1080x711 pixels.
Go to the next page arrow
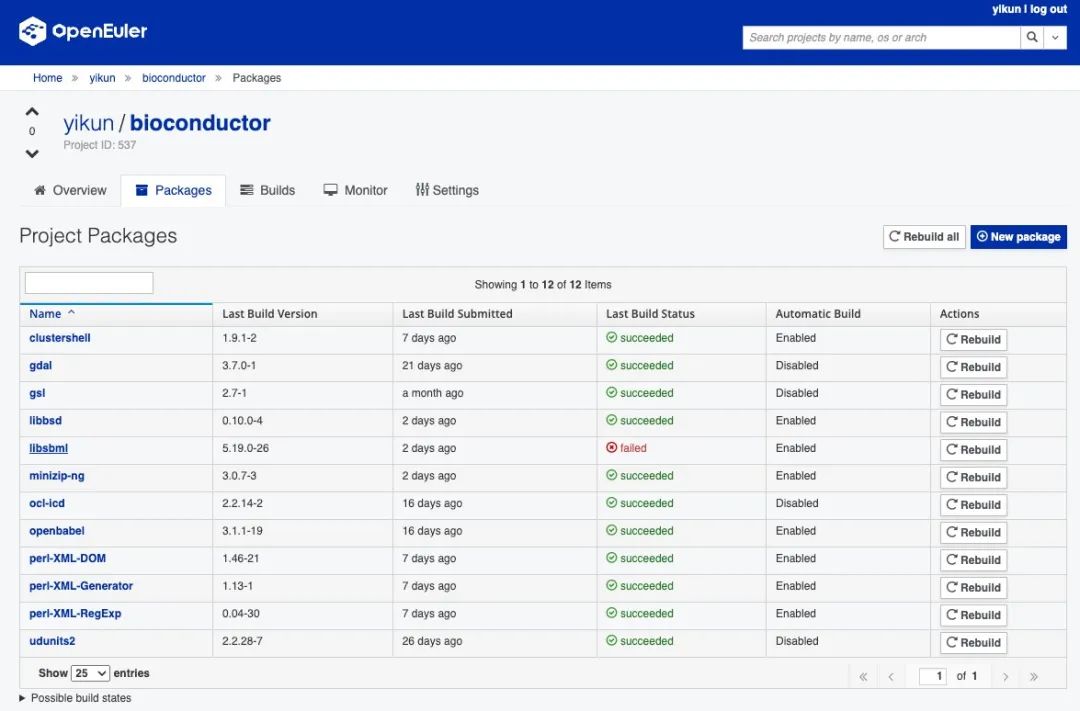[x=1005, y=677]
